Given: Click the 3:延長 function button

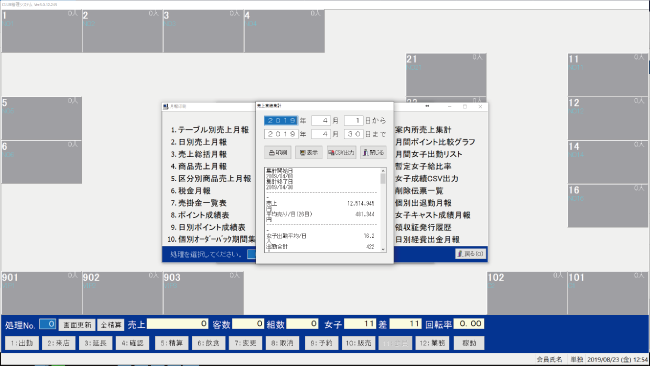Looking at the screenshot, I should pyautogui.click(x=95, y=343).
